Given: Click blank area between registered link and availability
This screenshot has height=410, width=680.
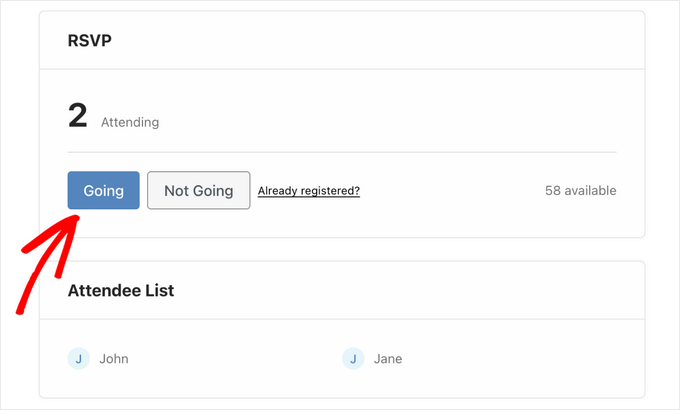Looking at the screenshot, I should pos(450,190).
